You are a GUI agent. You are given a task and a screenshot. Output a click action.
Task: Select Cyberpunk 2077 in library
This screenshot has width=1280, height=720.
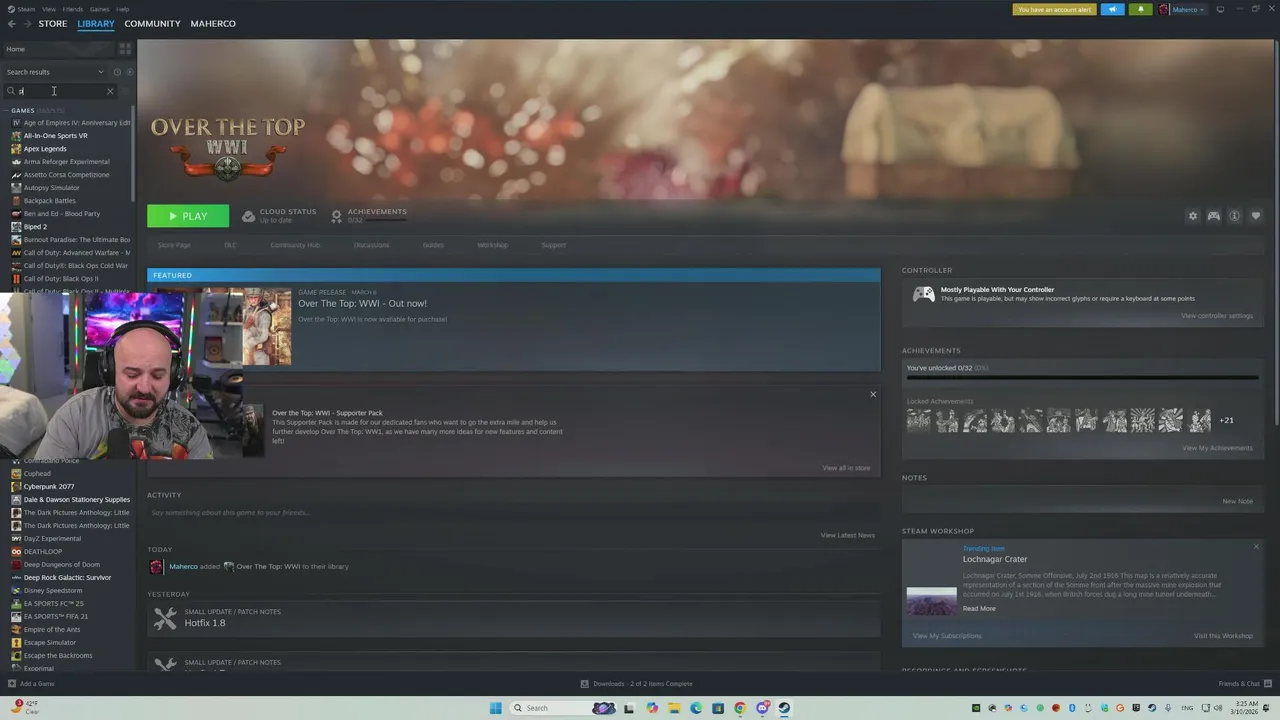click(x=49, y=487)
